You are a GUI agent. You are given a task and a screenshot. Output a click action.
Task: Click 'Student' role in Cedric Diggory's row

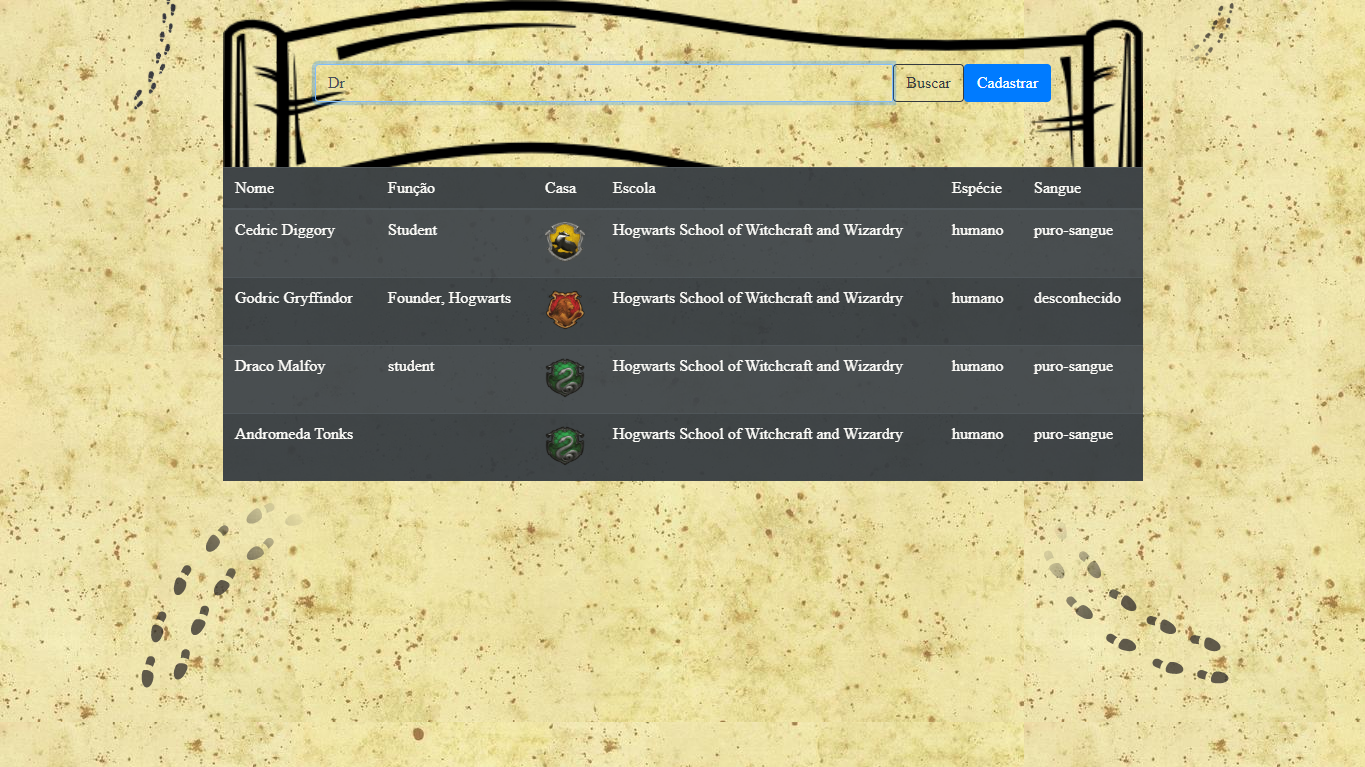pyautogui.click(x=412, y=230)
